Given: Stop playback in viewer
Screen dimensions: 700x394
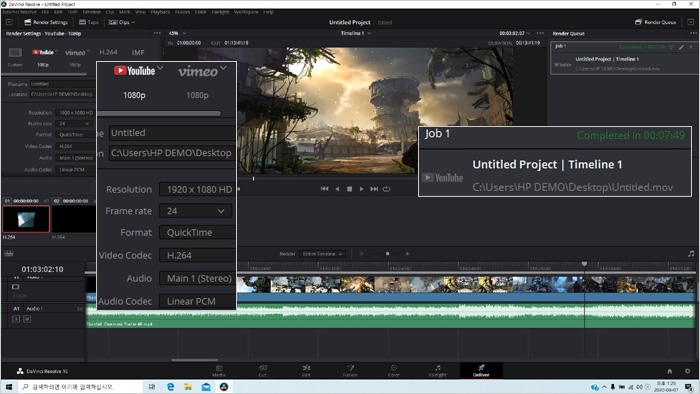Looking at the screenshot, I should (x=350, y=189).
